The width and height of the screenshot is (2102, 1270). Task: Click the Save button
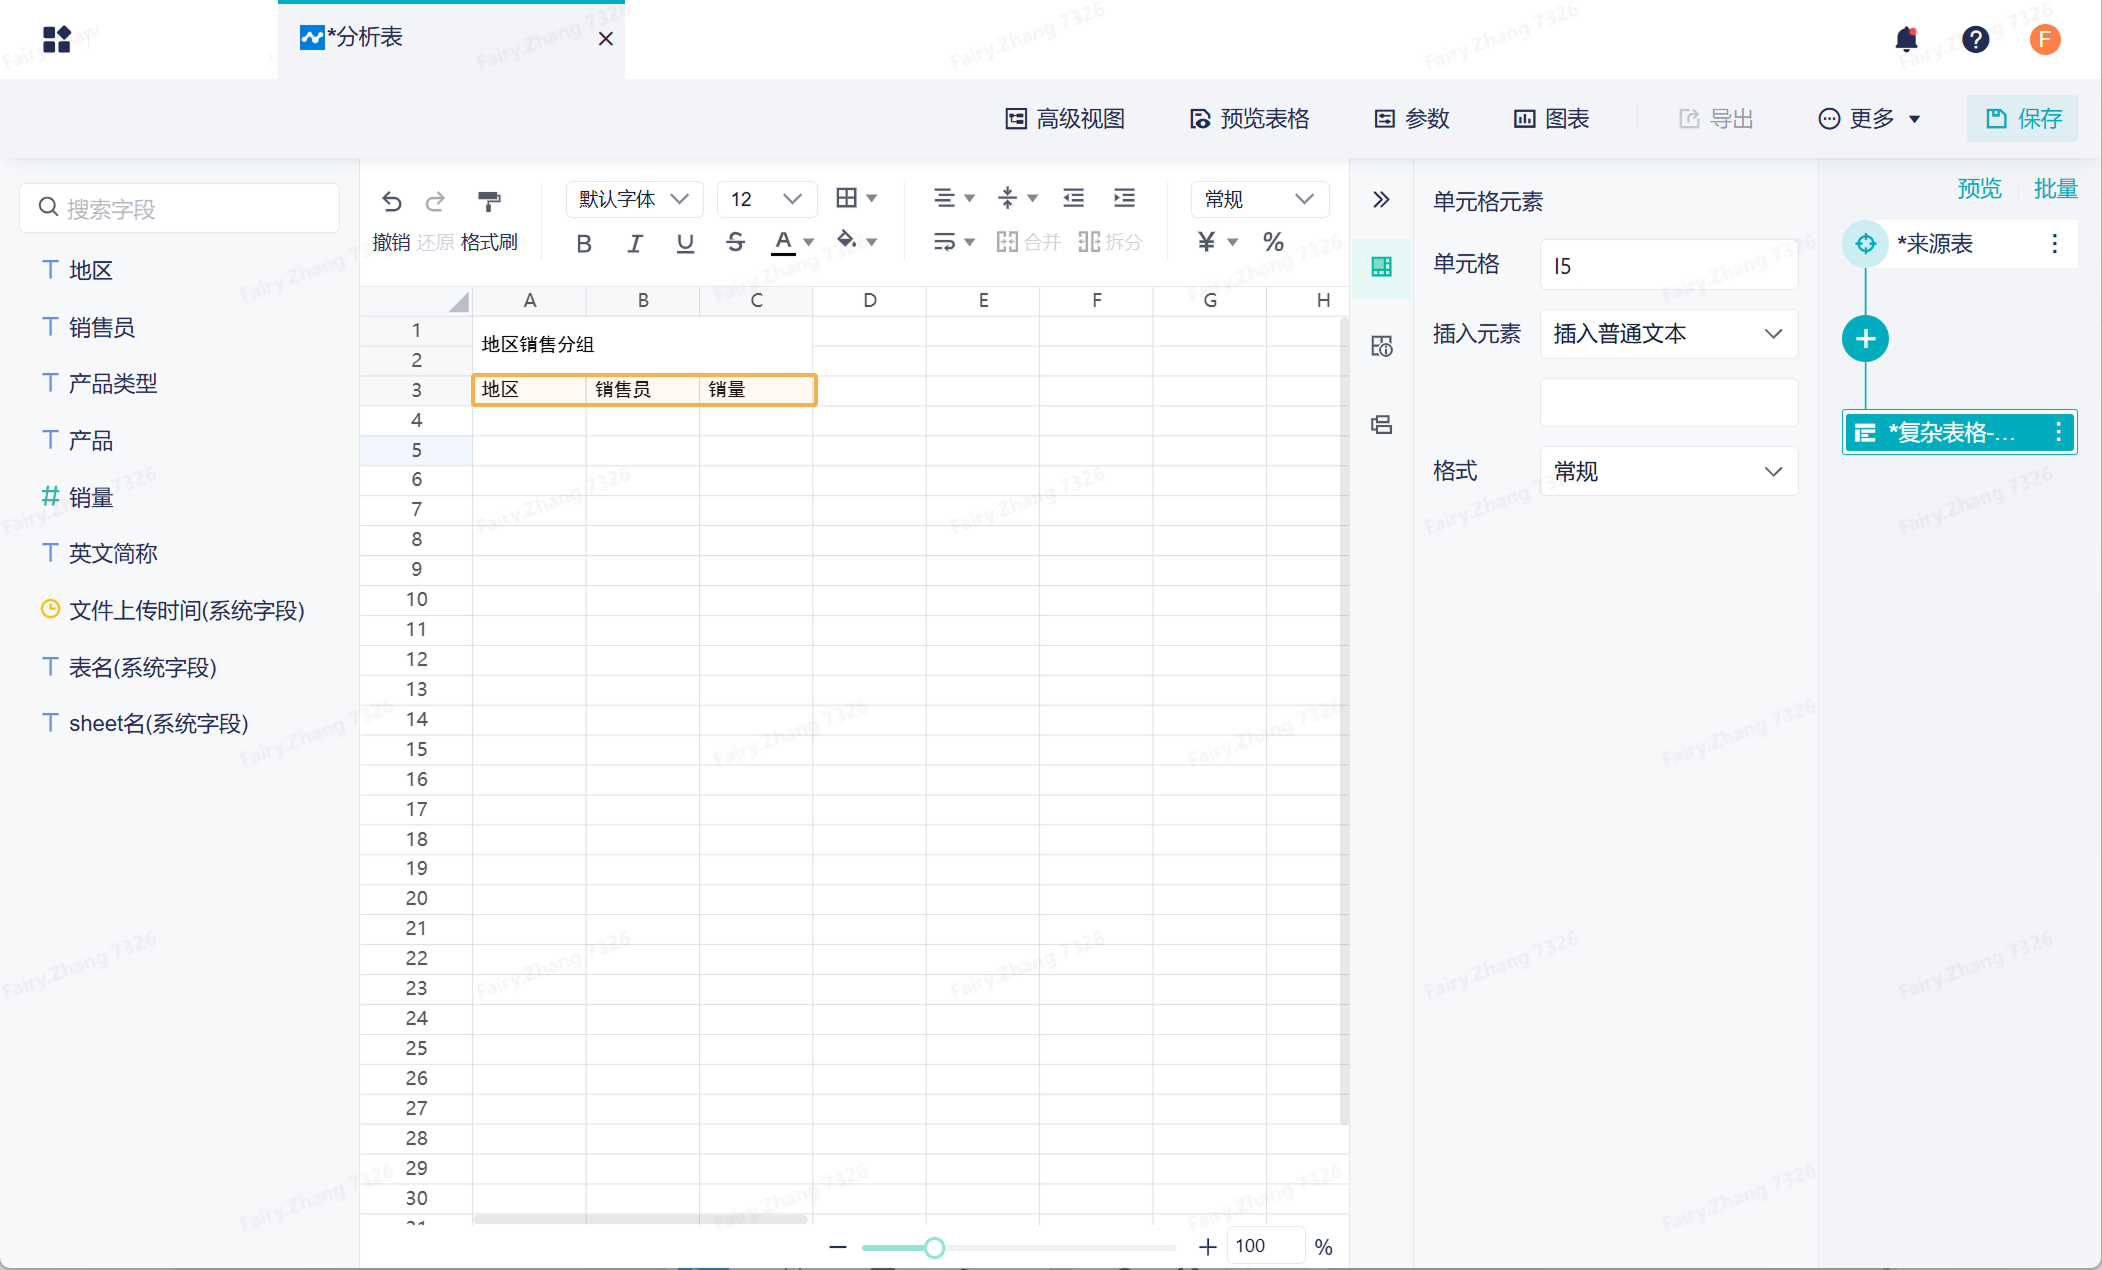(2022, 119)
